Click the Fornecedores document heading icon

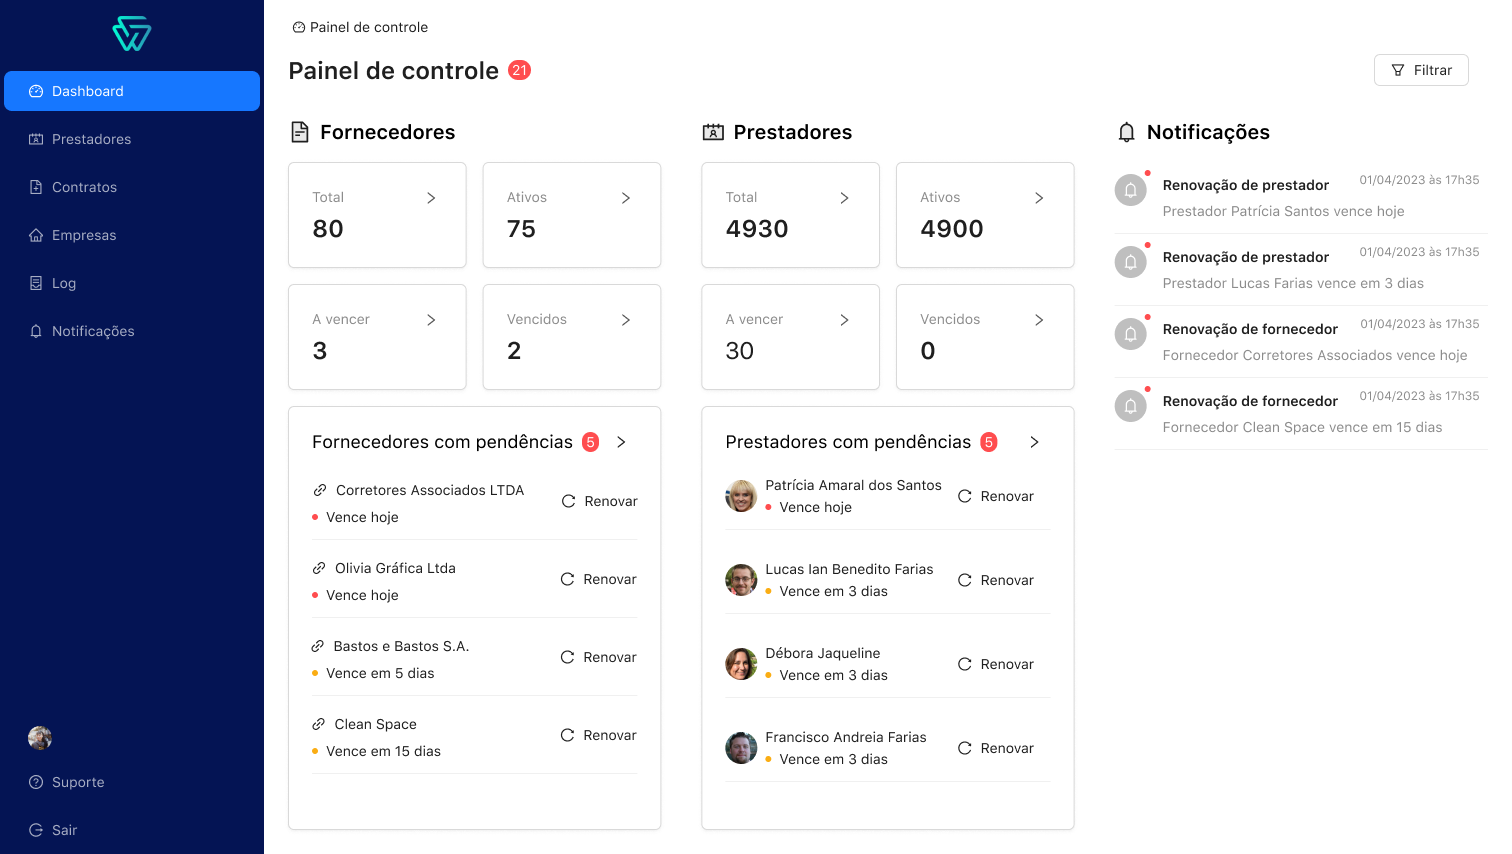pos(299,132)
